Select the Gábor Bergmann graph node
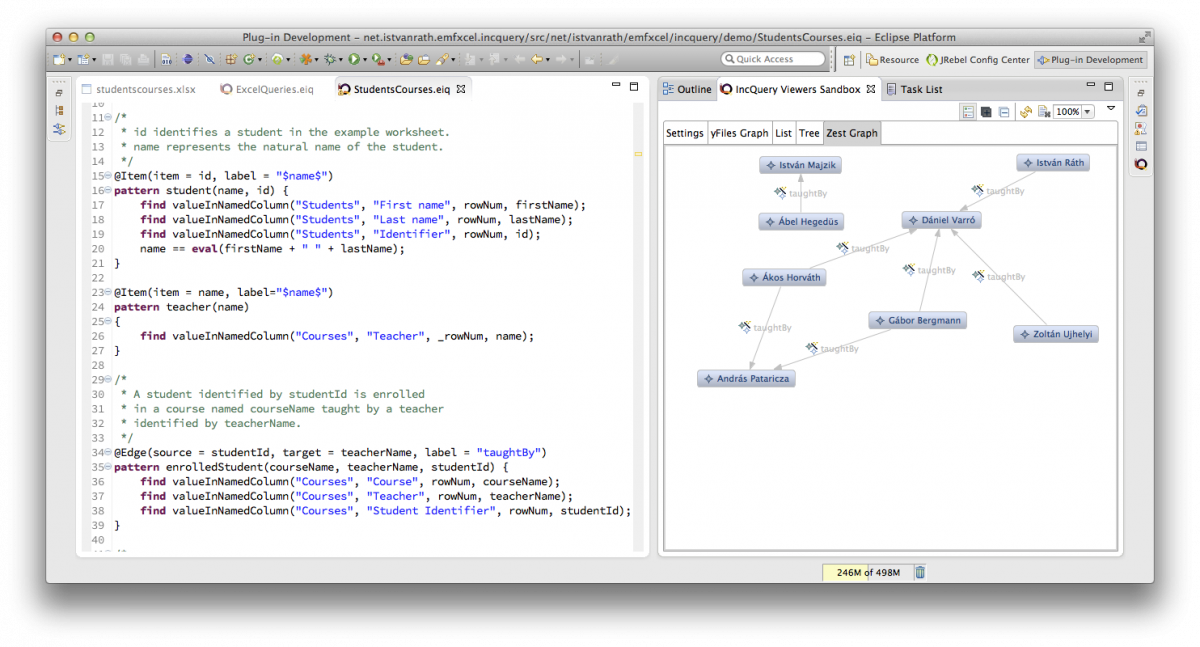1200x647 pixels. (917, 321)
